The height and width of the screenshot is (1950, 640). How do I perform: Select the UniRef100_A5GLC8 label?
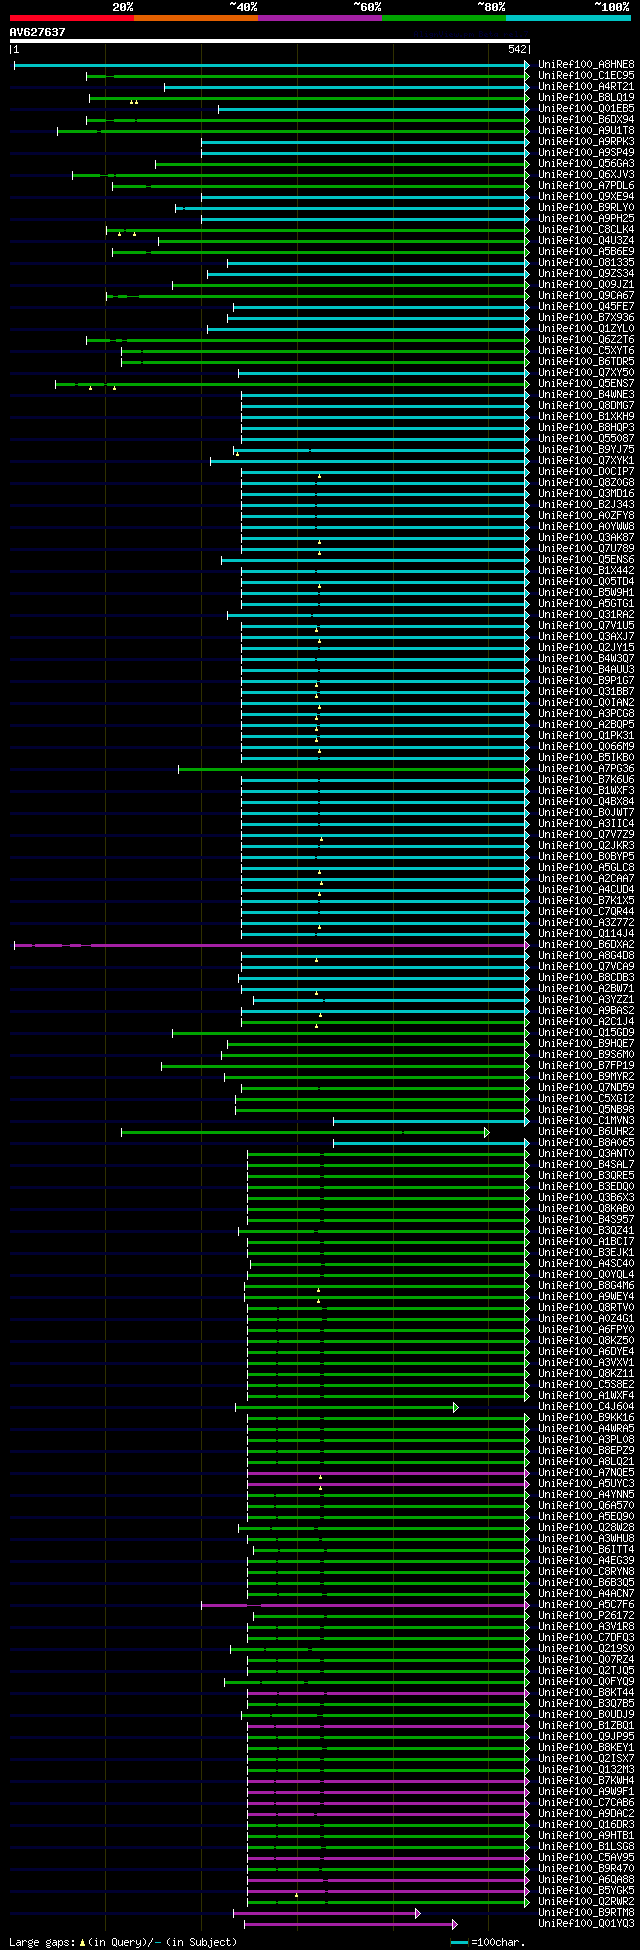pos(586,867)
